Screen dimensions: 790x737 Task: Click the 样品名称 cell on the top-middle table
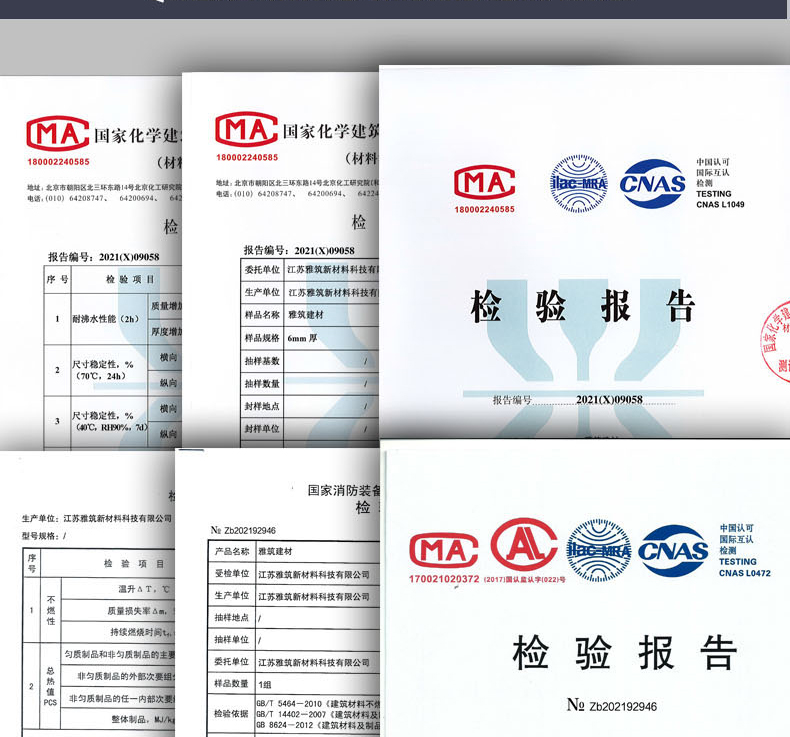point(262,315)
